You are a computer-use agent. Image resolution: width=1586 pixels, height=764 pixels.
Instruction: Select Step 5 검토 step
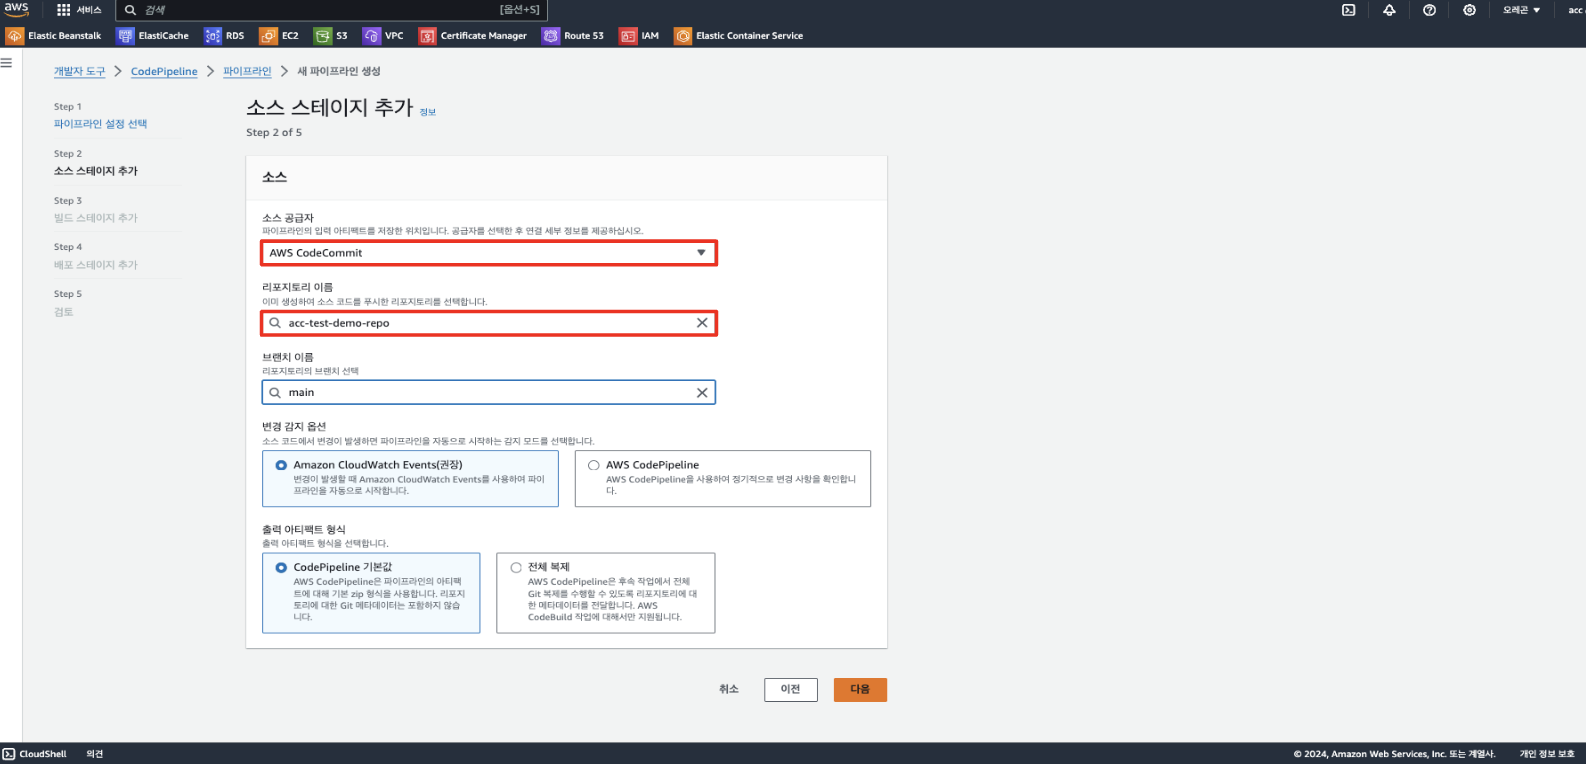pyautogui.click(x=64, y=312)
